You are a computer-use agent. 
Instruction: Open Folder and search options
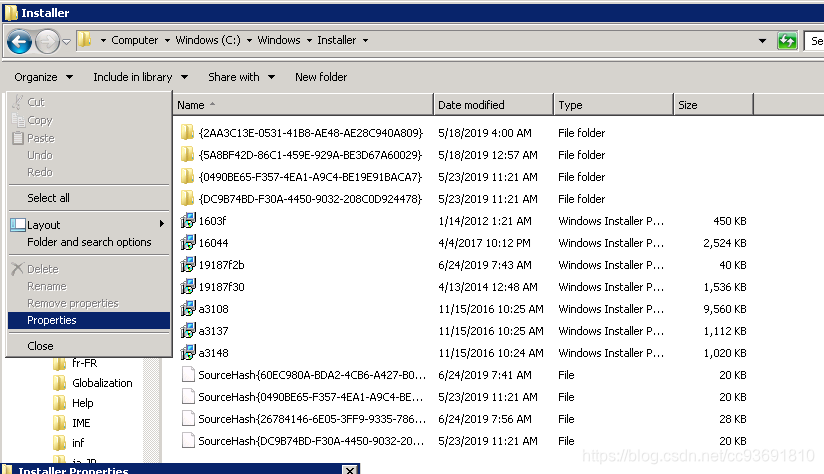coord(89,242)
